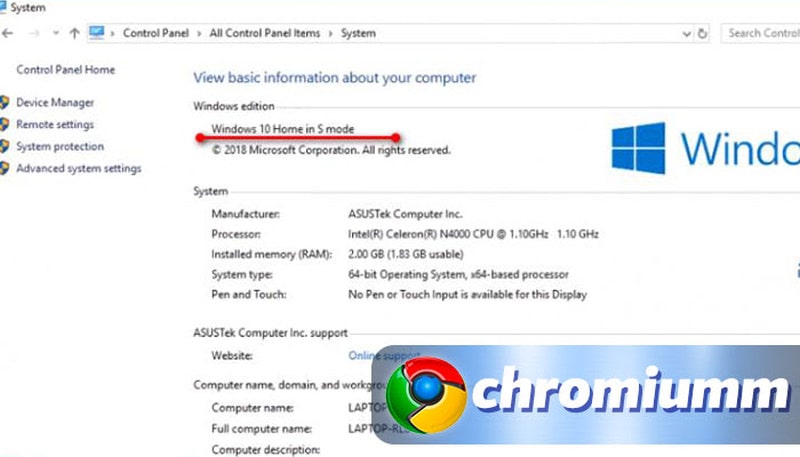Open address bar history dropdown
This screenshot has height=457, width=800.
(687, 34)
